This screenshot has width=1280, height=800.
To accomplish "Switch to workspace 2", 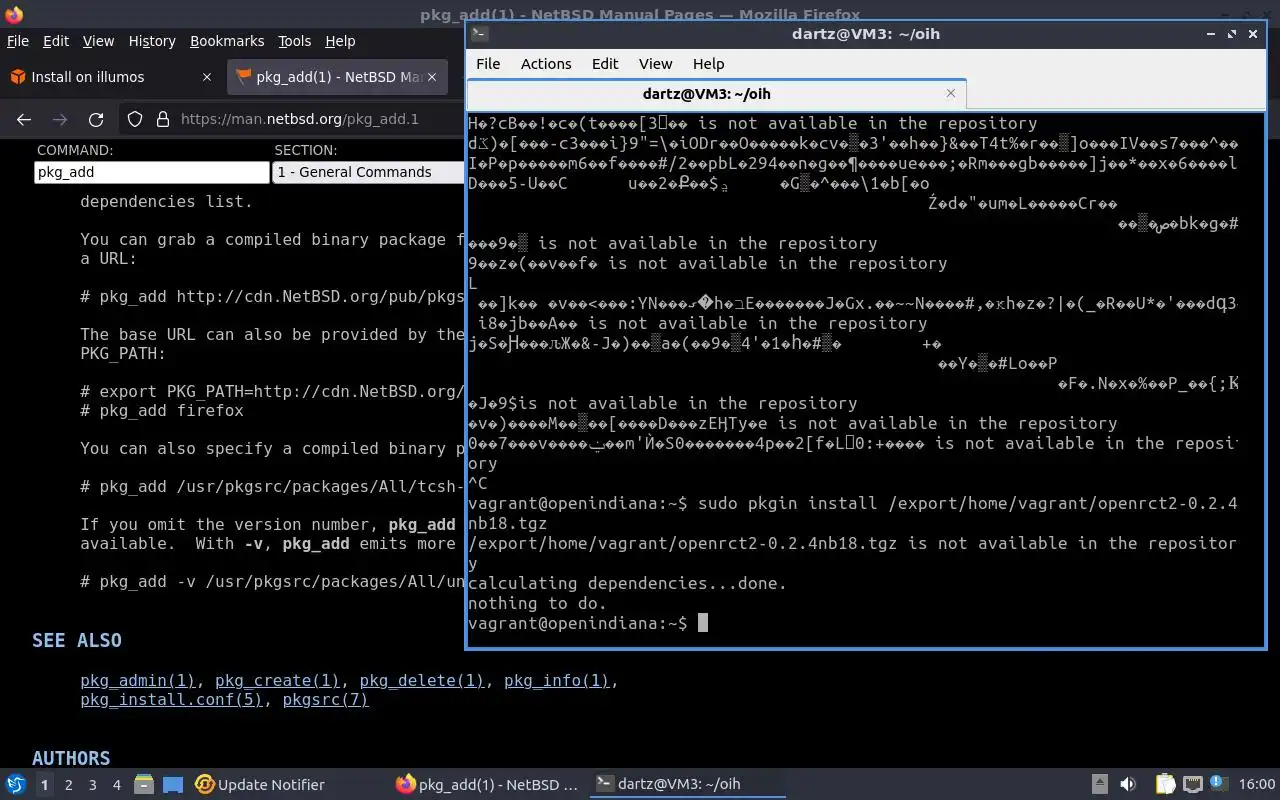I will 68,785.
